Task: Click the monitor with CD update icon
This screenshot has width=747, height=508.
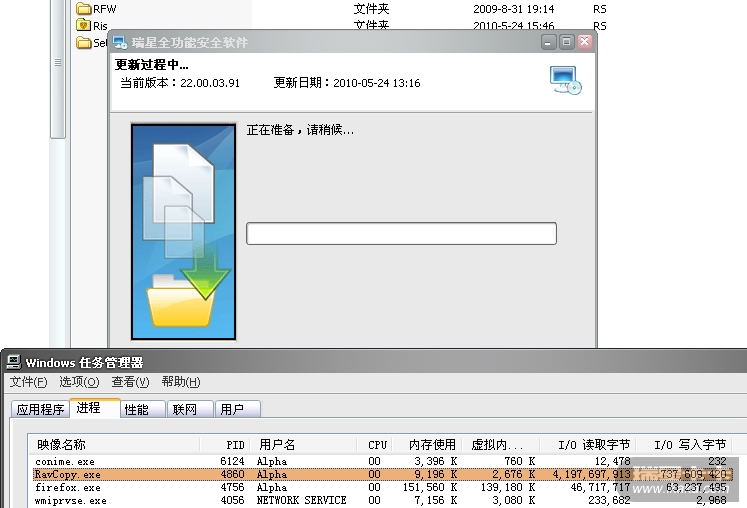Action: (x=565, y=80)
